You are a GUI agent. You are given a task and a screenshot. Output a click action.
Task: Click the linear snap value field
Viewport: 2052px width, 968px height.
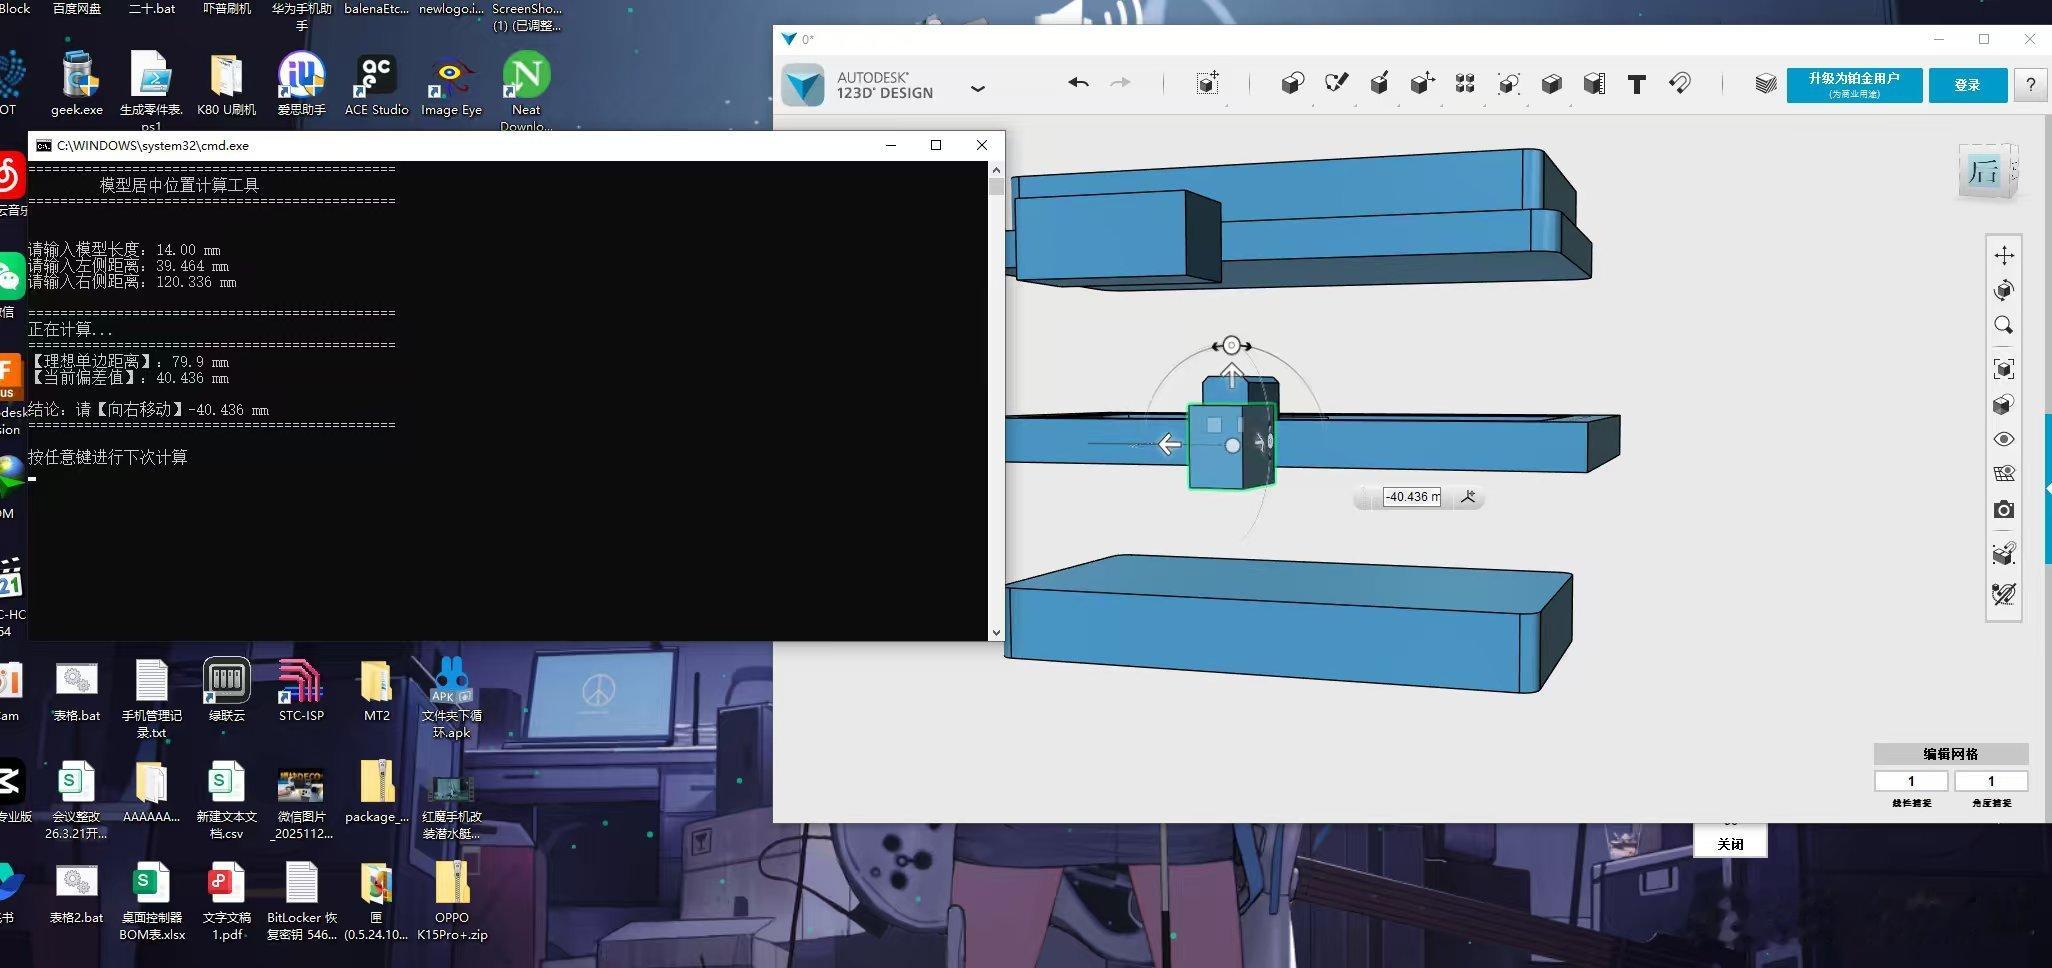click(x=1911, y=781)
